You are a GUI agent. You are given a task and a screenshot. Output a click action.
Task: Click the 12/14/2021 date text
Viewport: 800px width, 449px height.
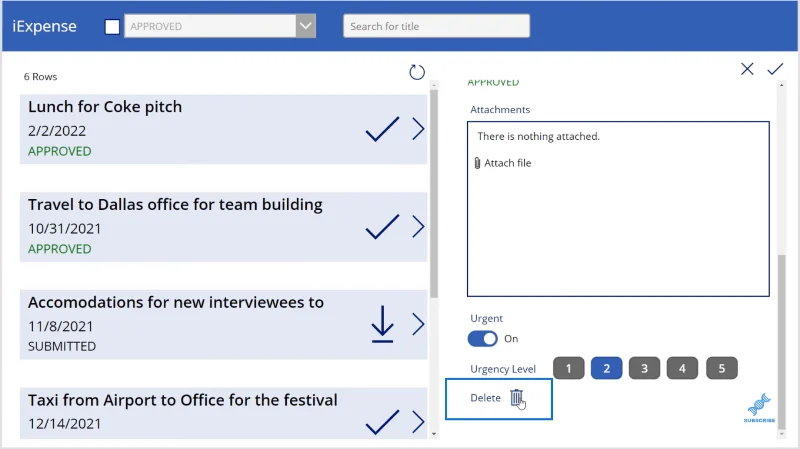64,424
